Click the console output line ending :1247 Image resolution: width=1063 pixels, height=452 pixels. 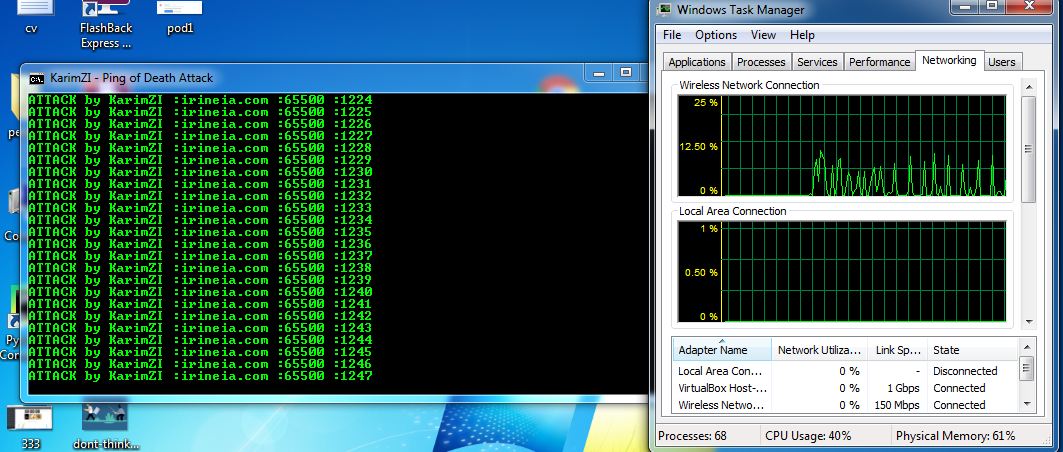[200, 375]
